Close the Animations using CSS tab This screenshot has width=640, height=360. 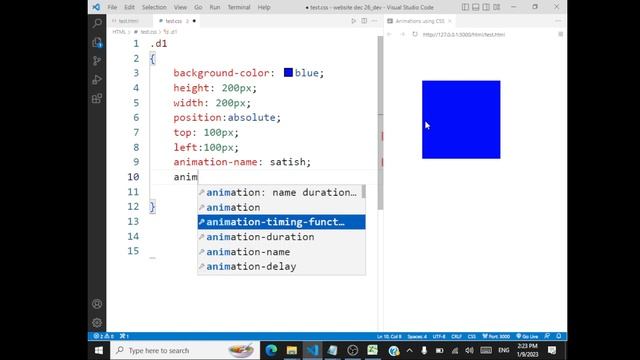(450, 21)
